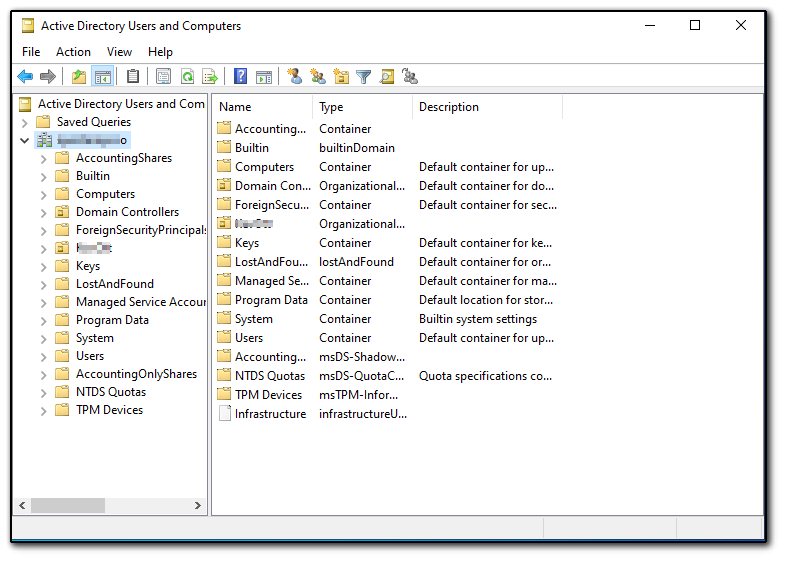
Task: Select ForeignSecurityPrincipals in the tree
Action: [x=141, y=230]
